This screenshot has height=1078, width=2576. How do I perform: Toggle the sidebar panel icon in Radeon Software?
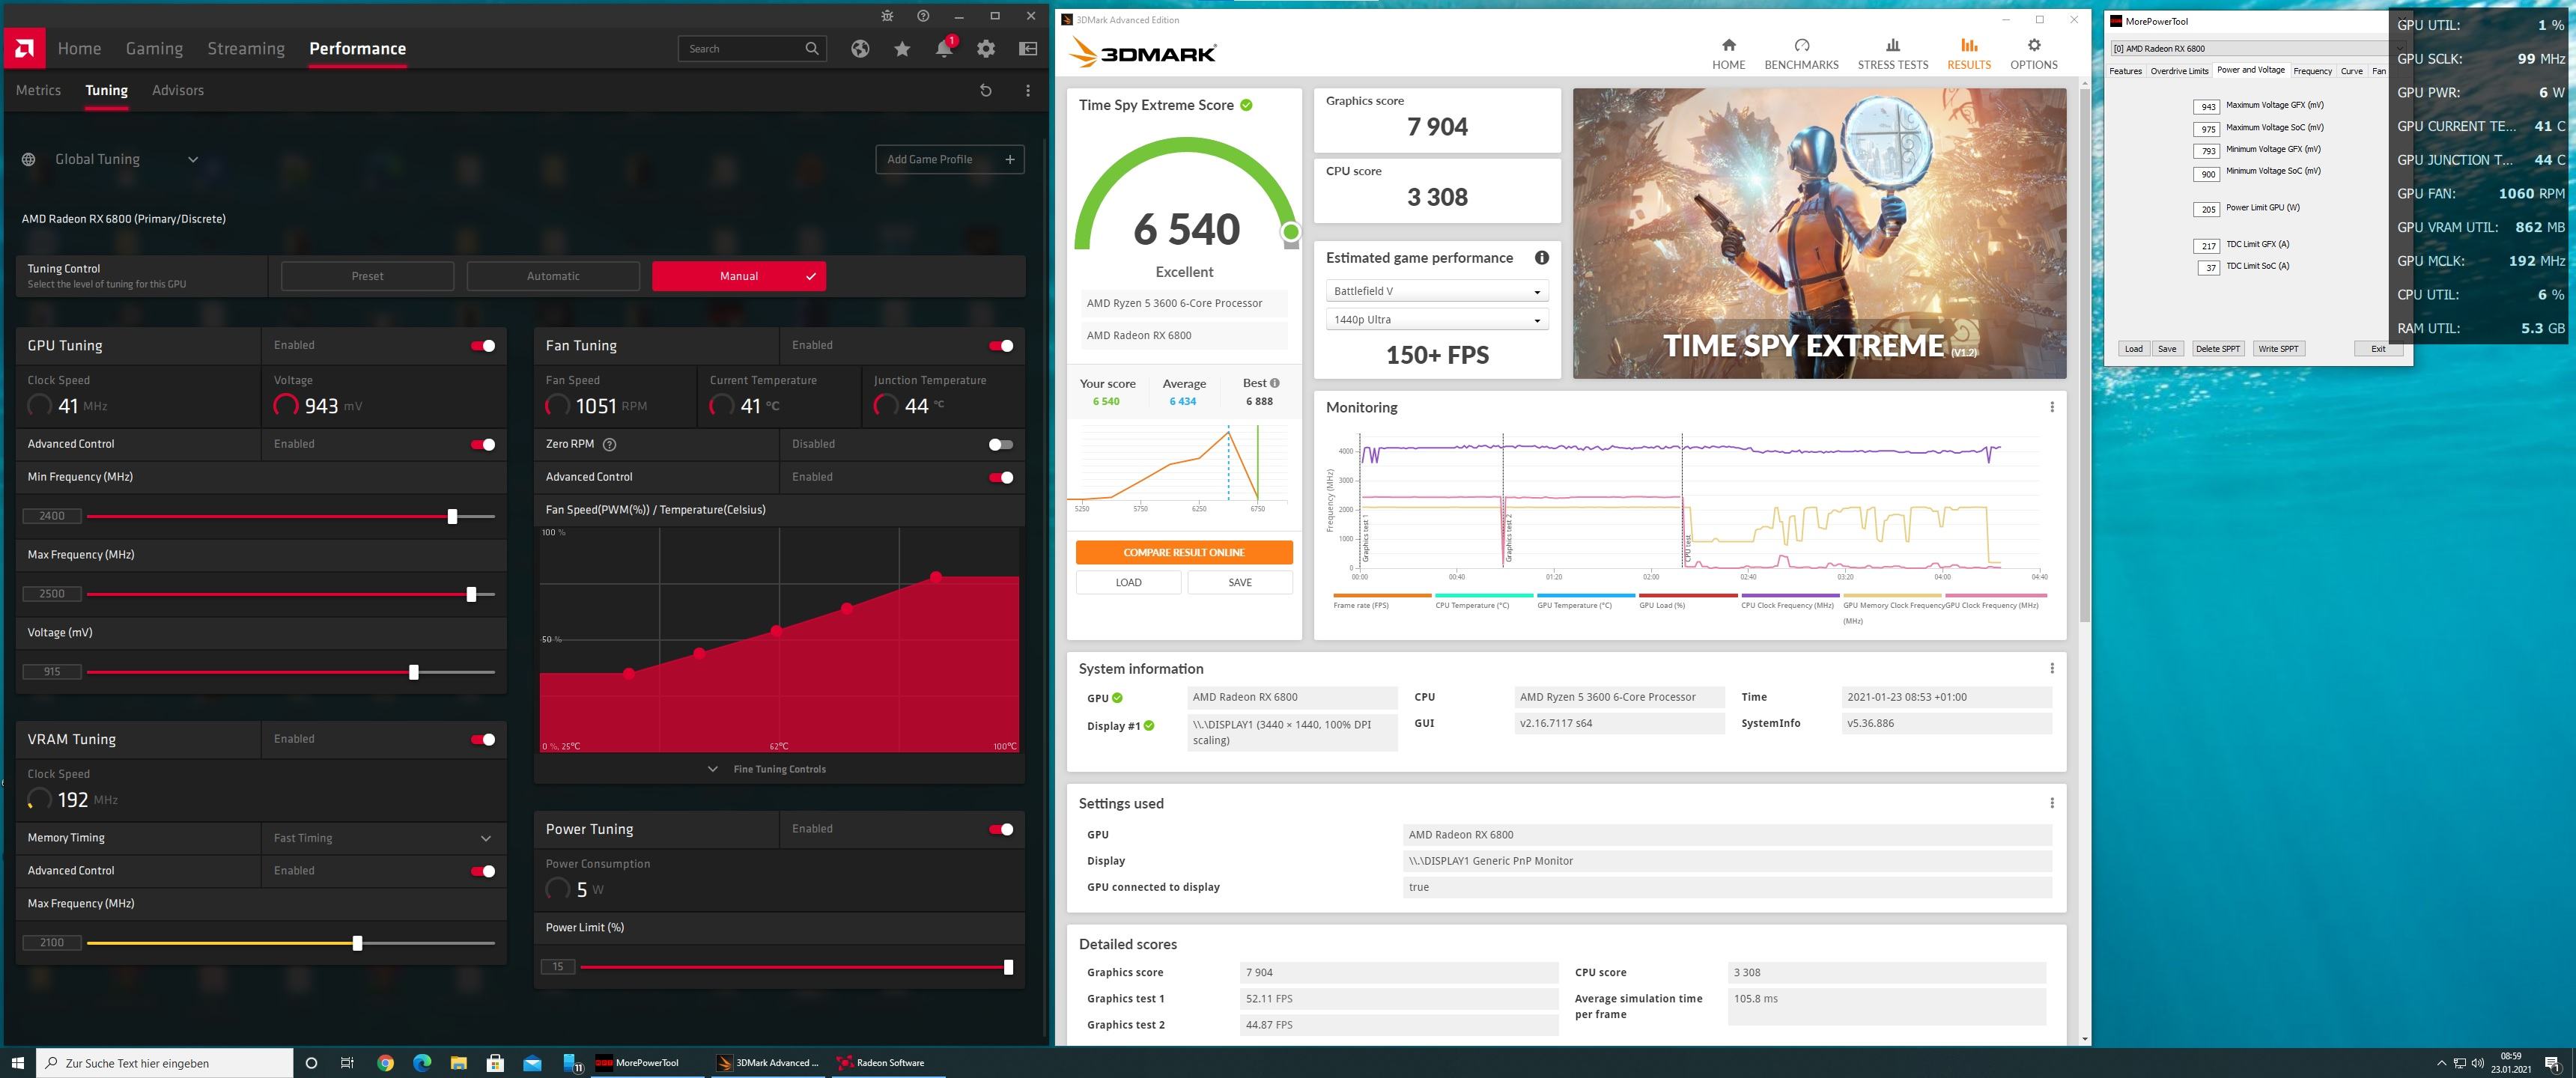(x=1028, y=49)
